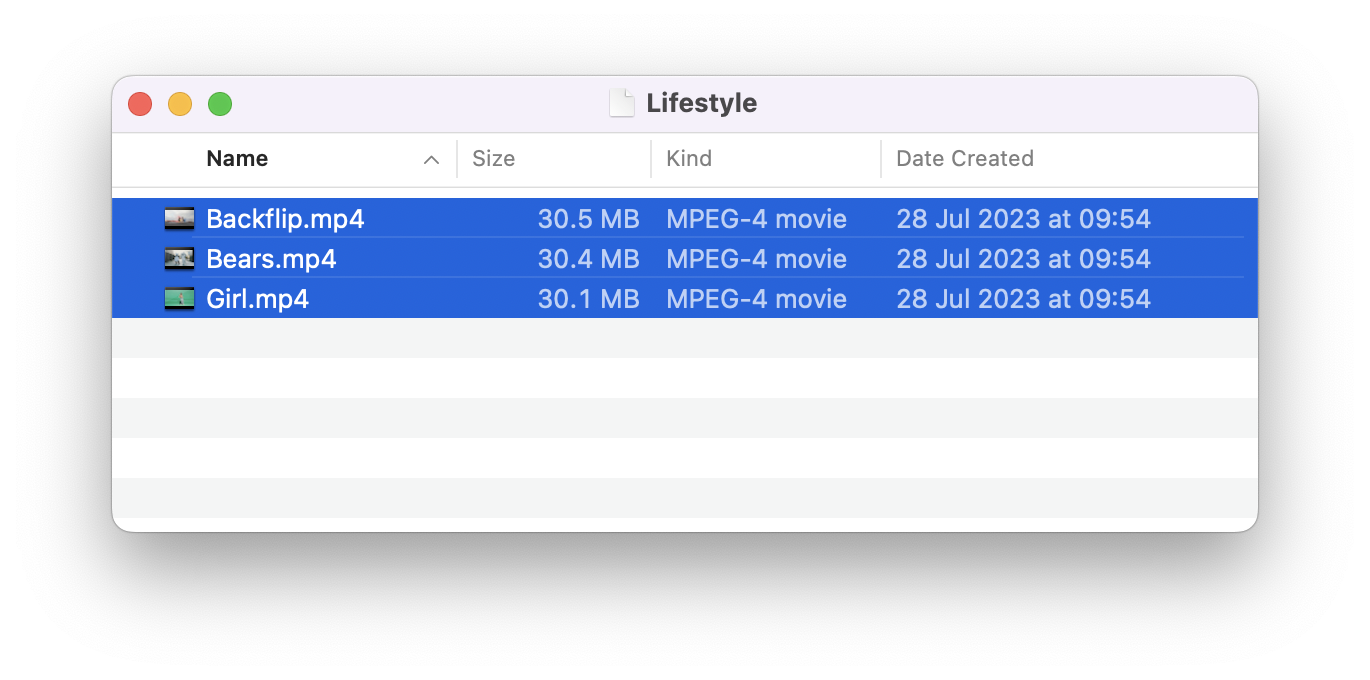The height and width of the screenshot is (680, 1370).
Task: Sort files by the Name column header
Action: (237, 159)
